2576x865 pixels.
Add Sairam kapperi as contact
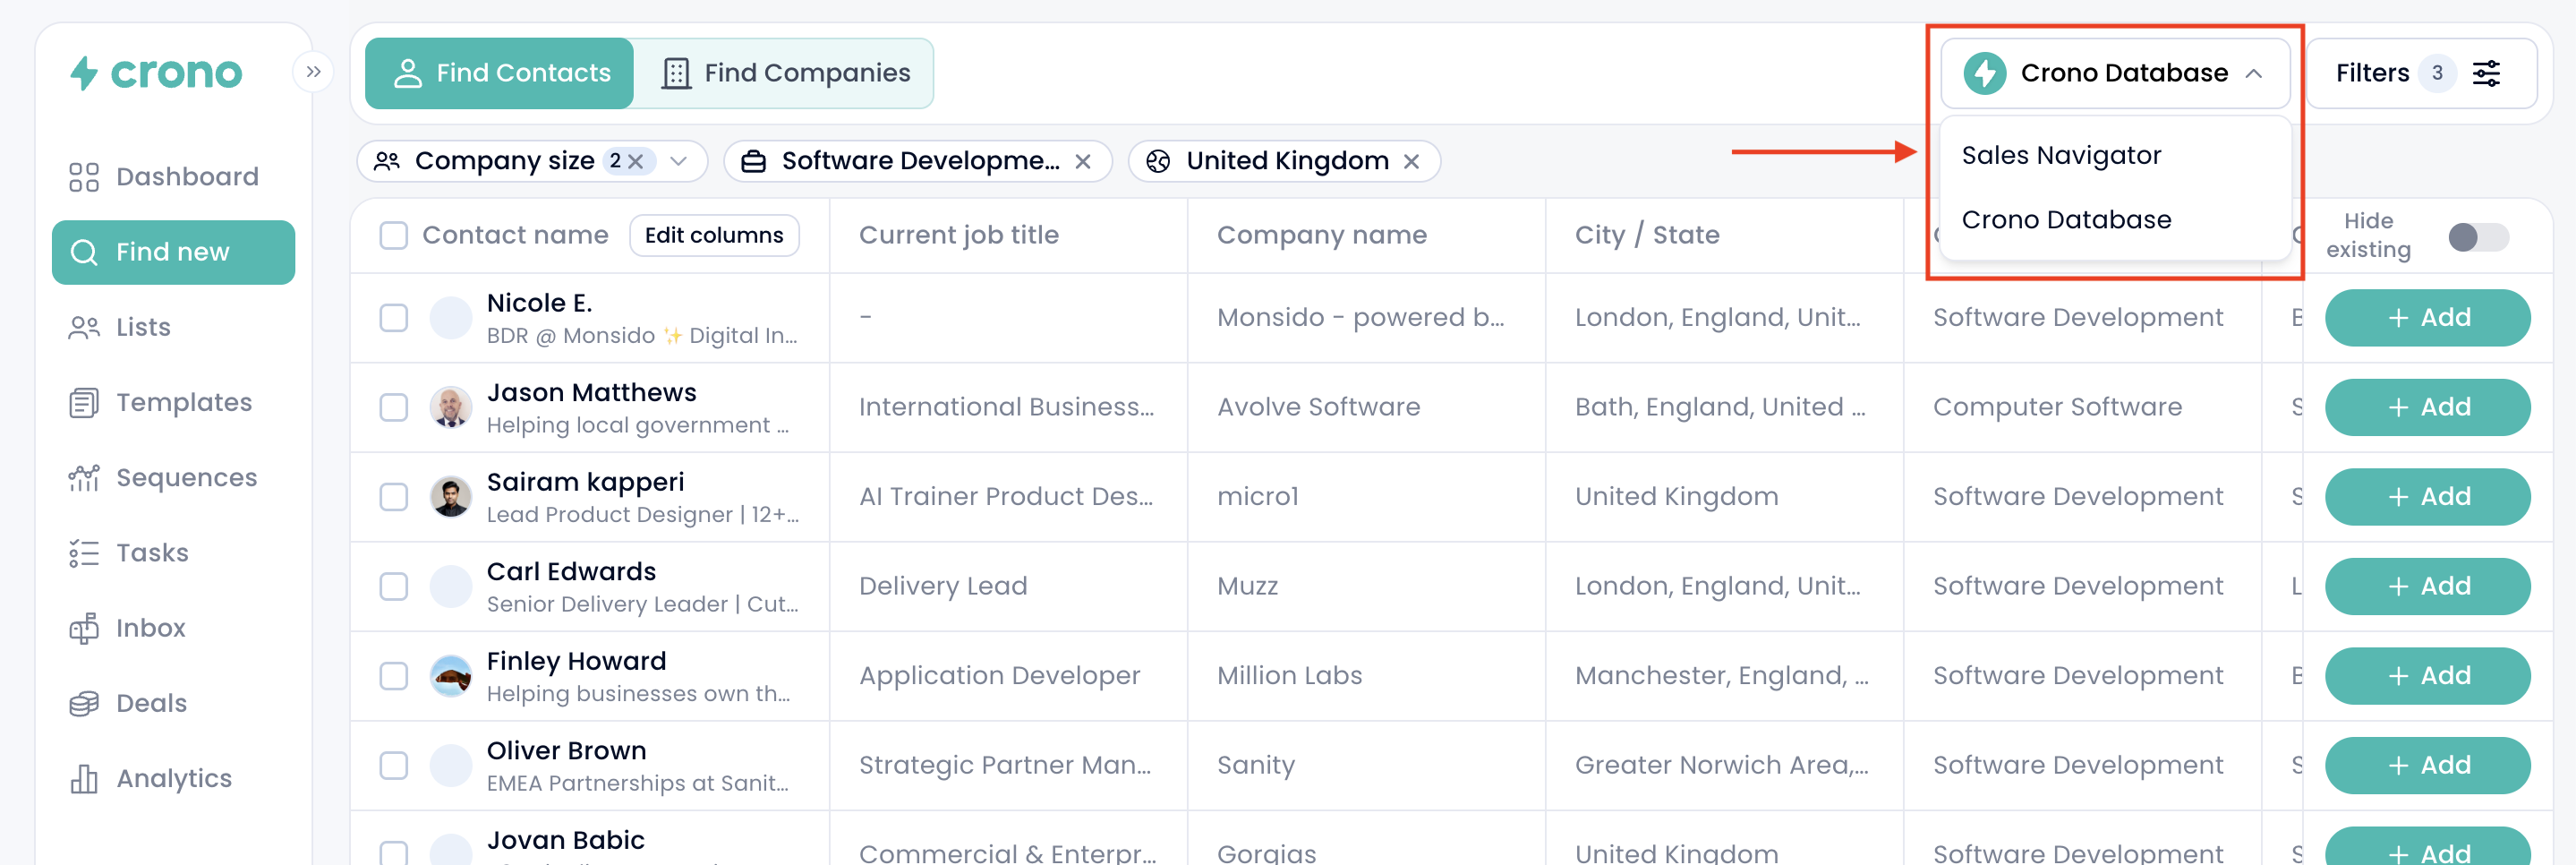pos(2427,497)
